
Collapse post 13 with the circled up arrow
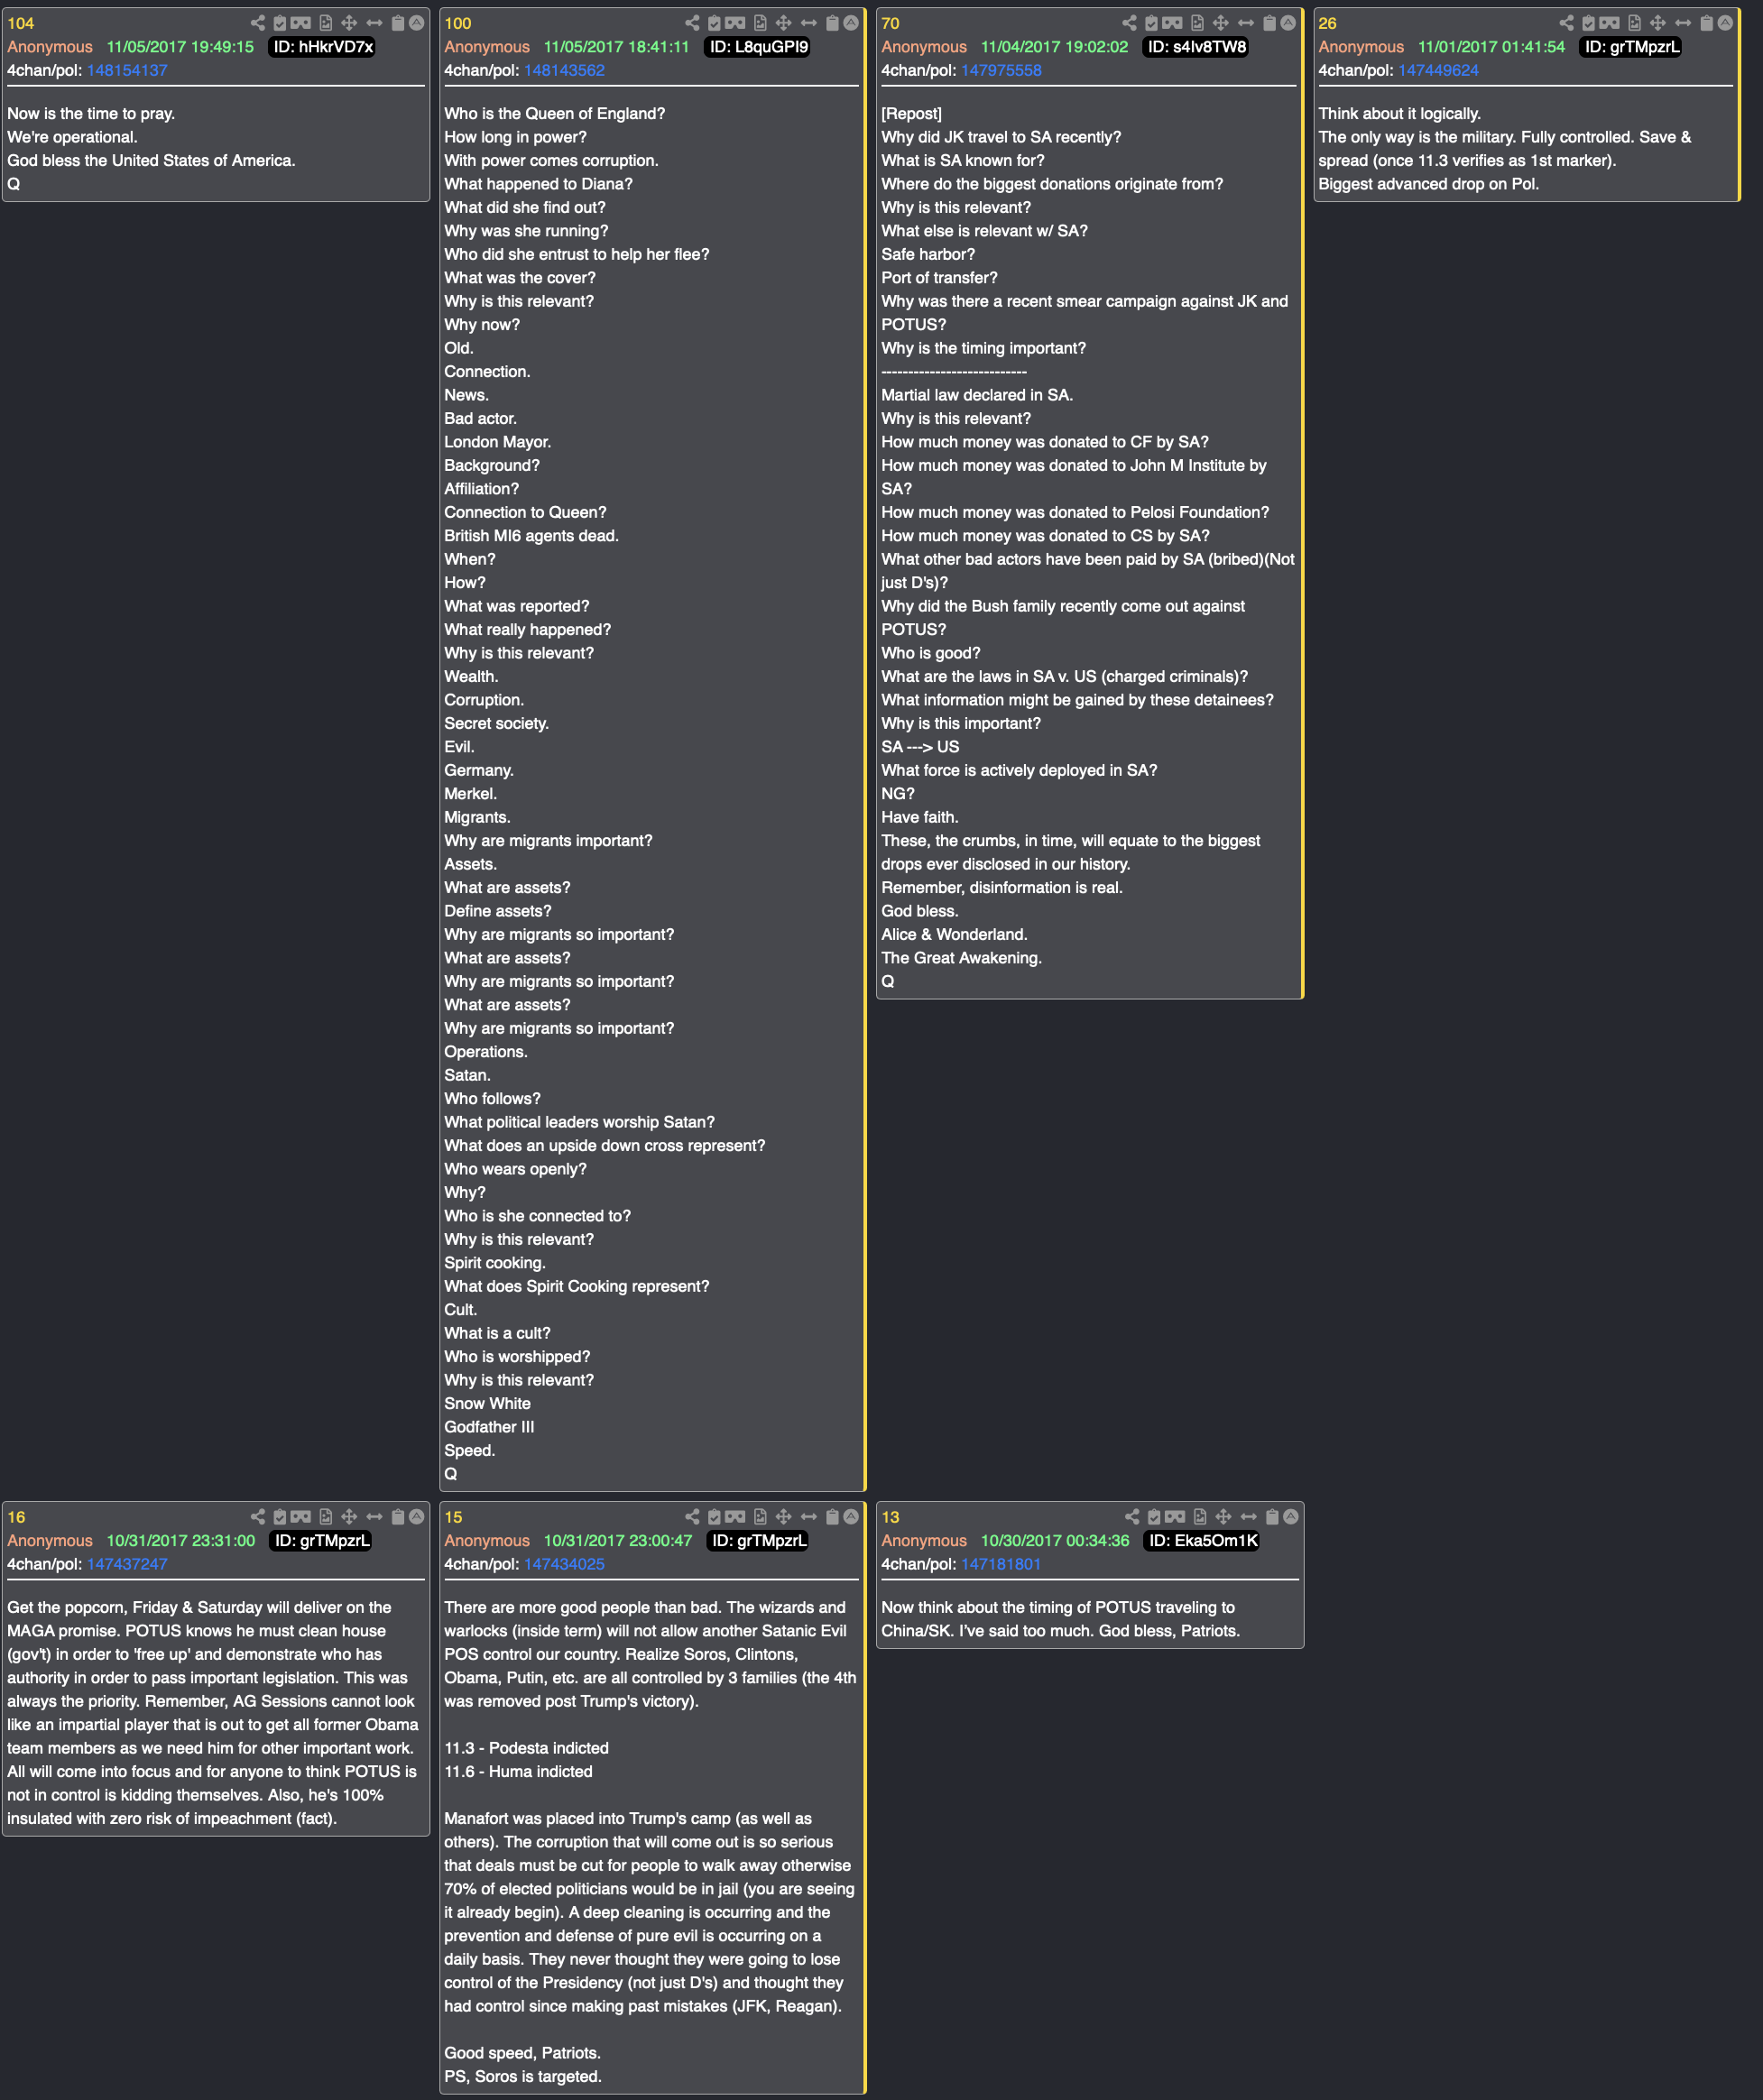point(1291,1517)
